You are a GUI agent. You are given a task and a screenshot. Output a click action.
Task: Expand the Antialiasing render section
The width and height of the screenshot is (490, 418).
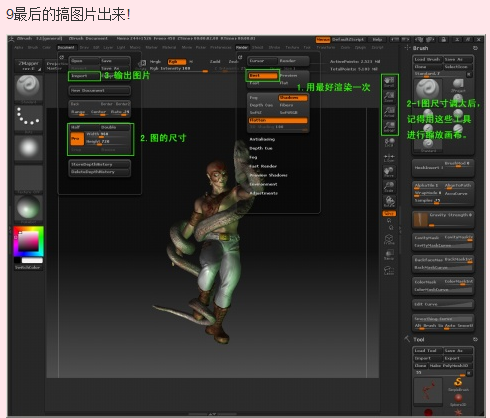[262, 139]
